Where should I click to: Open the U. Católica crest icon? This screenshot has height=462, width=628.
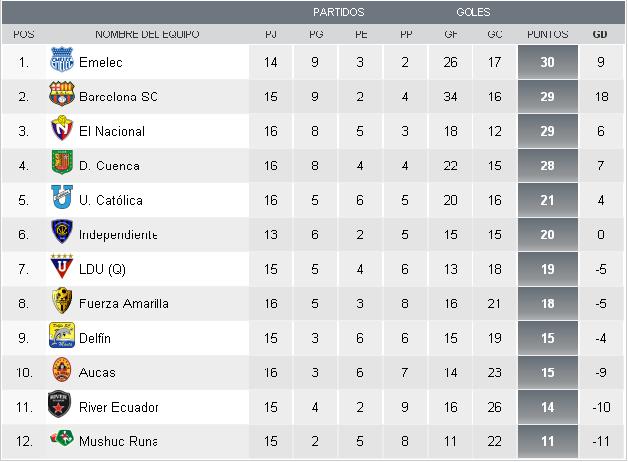(62, 200)
